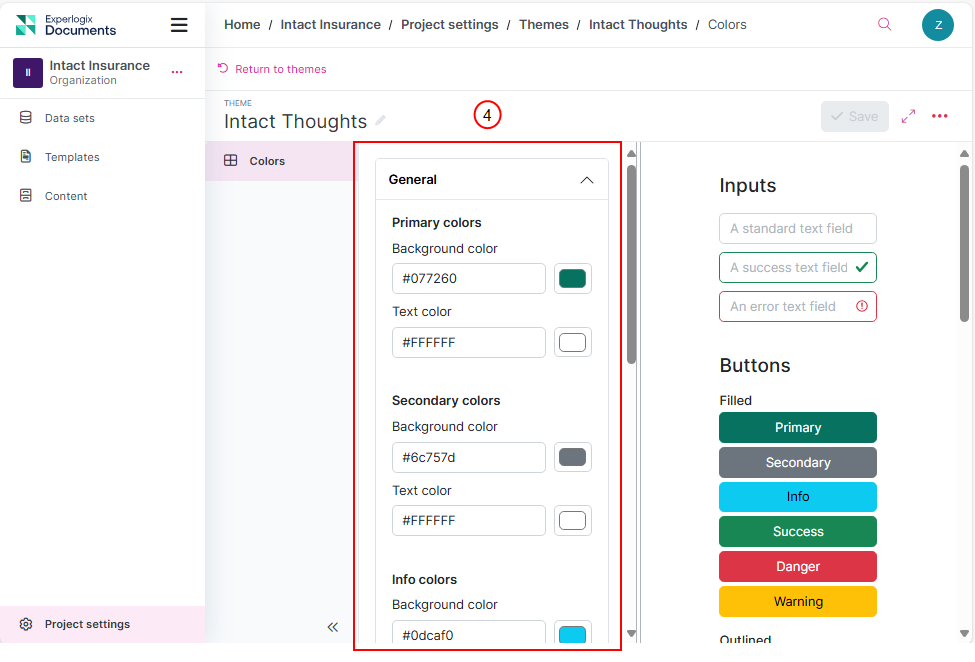Go to Templates in the sidebar
The image size is (975, 662).
point(72,157)
